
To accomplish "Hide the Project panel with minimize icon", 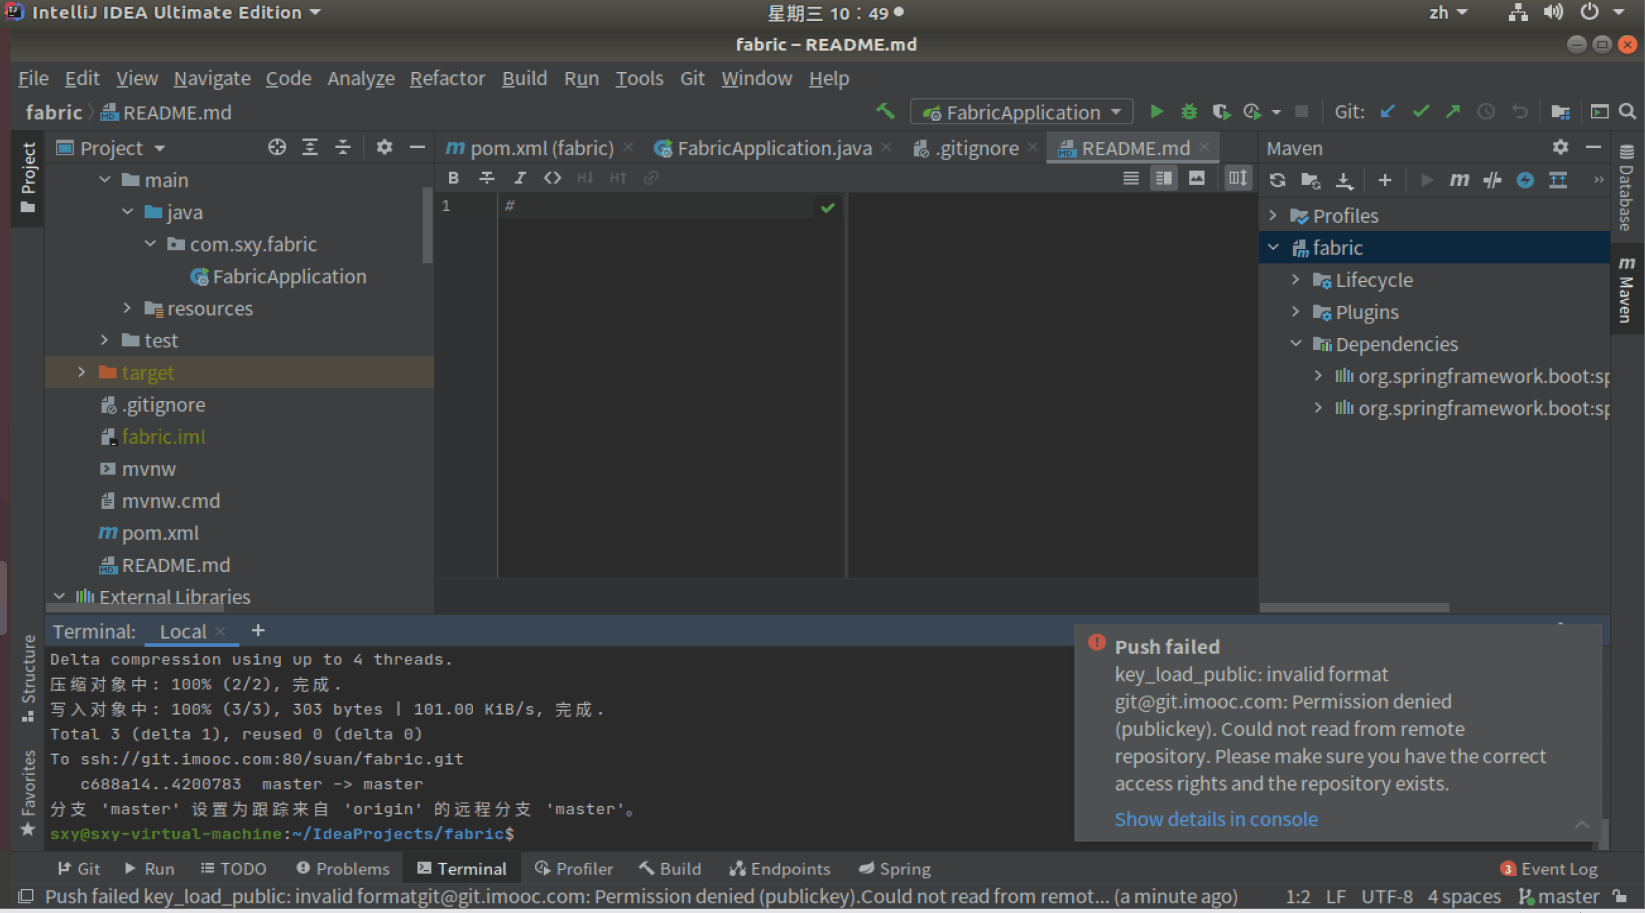I will (x=417, y=147).
